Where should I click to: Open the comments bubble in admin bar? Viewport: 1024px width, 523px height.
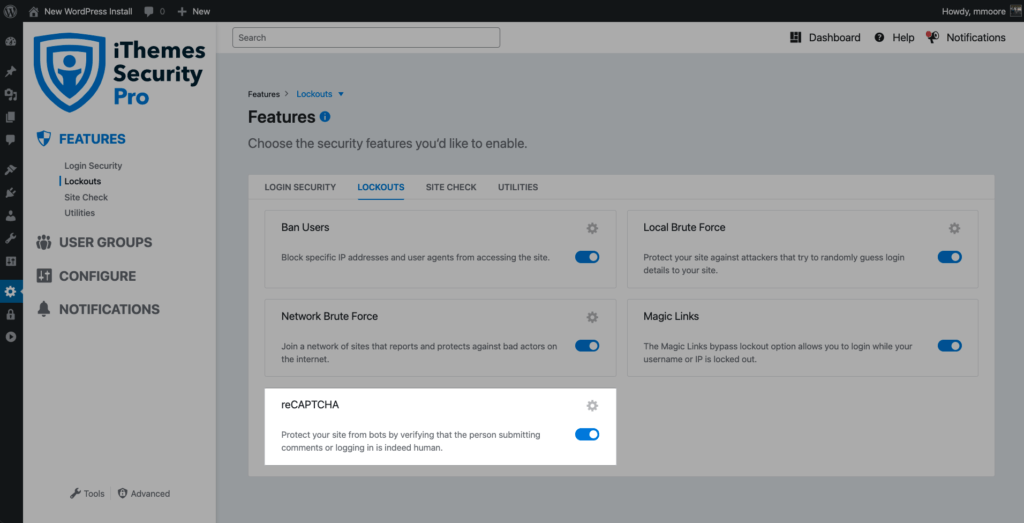[x=149, y=12]
